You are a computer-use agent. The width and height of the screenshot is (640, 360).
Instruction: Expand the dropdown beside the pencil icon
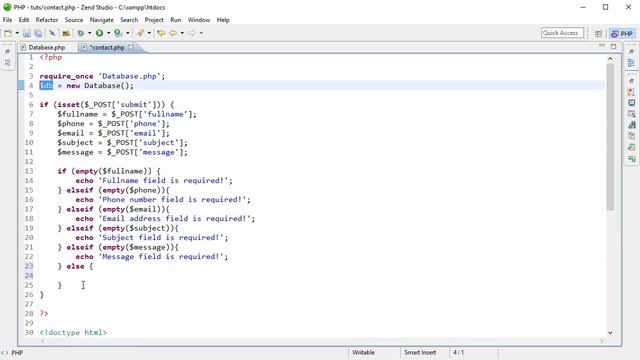[x=149, y=33]
